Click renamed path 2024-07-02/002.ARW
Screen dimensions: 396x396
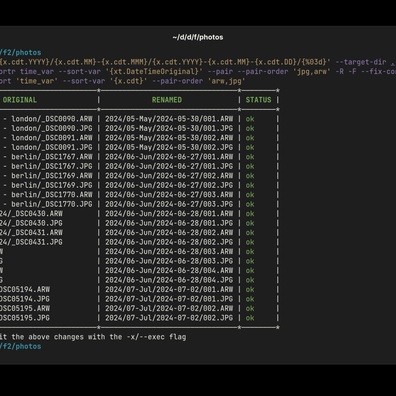pyautogui.click(x=169, y=308)
